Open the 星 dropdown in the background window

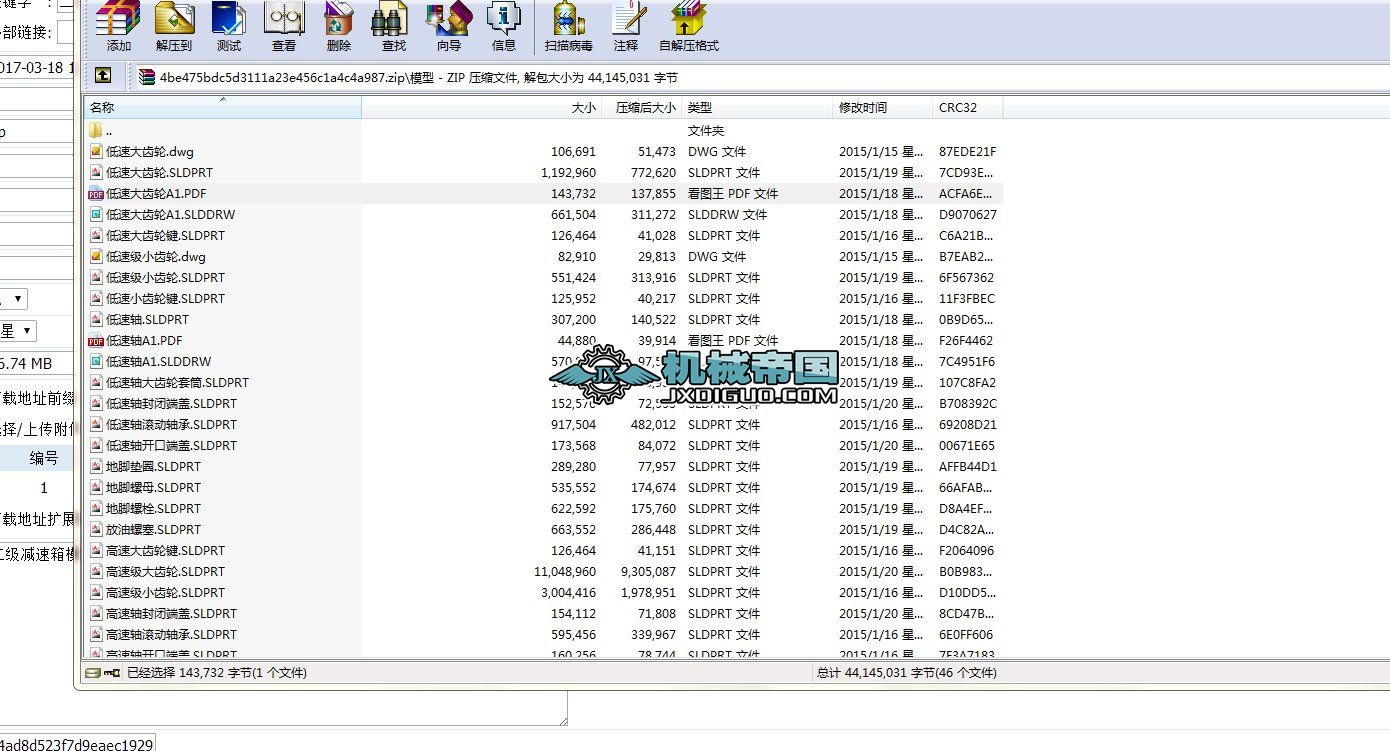point(18,331)
